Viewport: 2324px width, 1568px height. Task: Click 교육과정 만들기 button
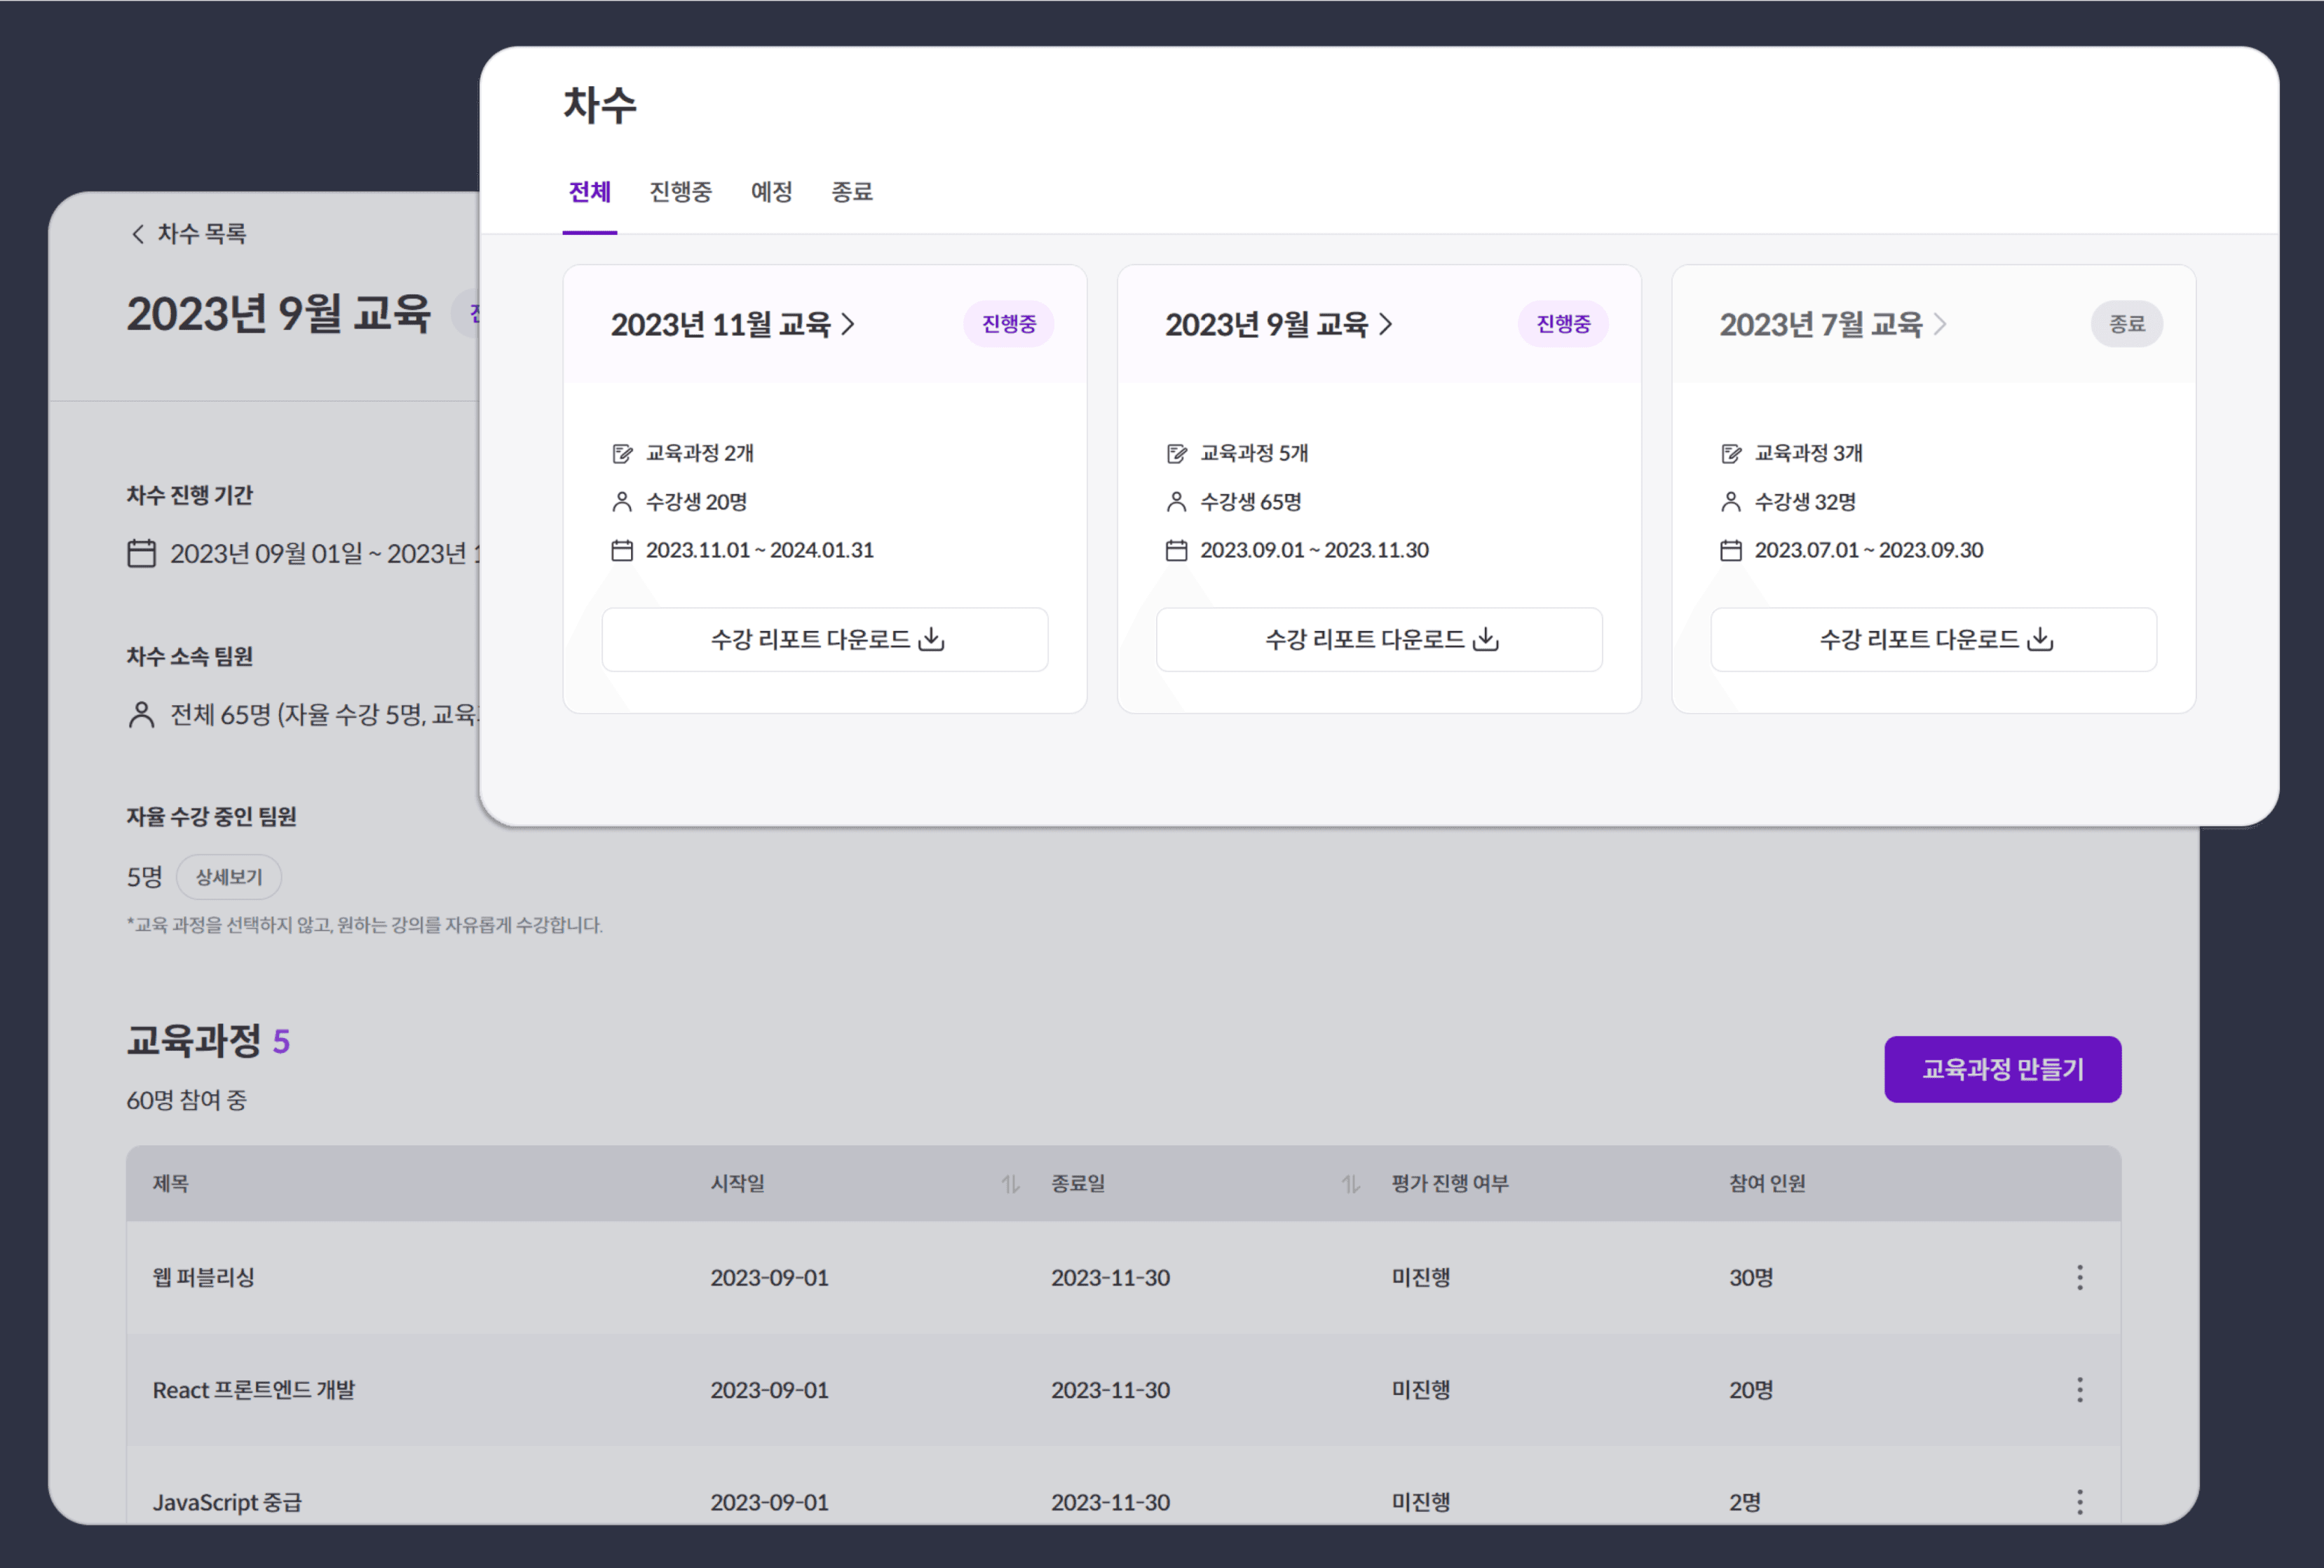[2002, 1069]
